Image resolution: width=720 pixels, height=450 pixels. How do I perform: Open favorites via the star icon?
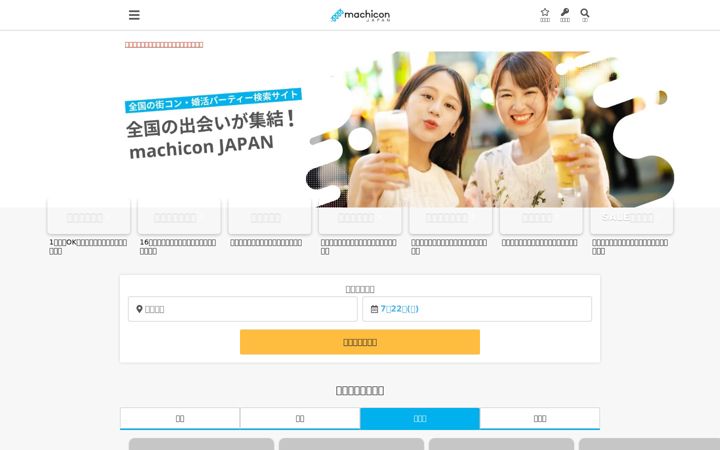click(x=545, y=15)
